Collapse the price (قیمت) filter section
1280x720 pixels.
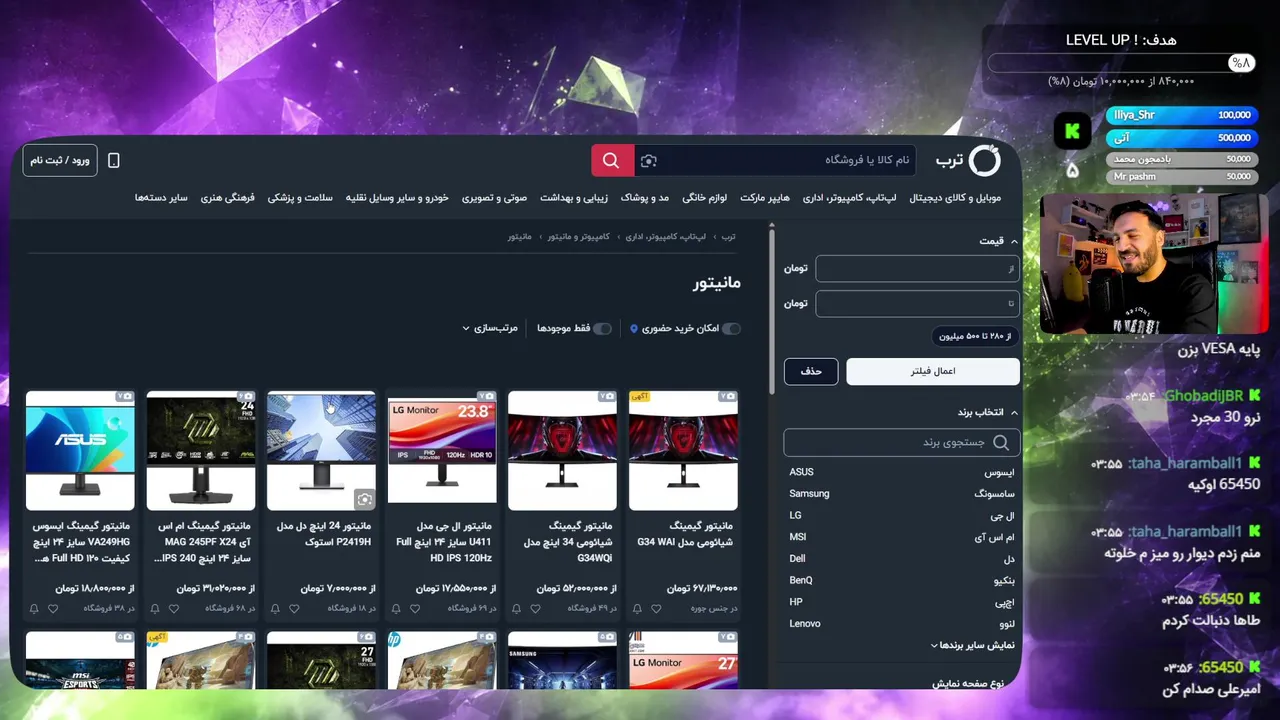click(998, 241)
